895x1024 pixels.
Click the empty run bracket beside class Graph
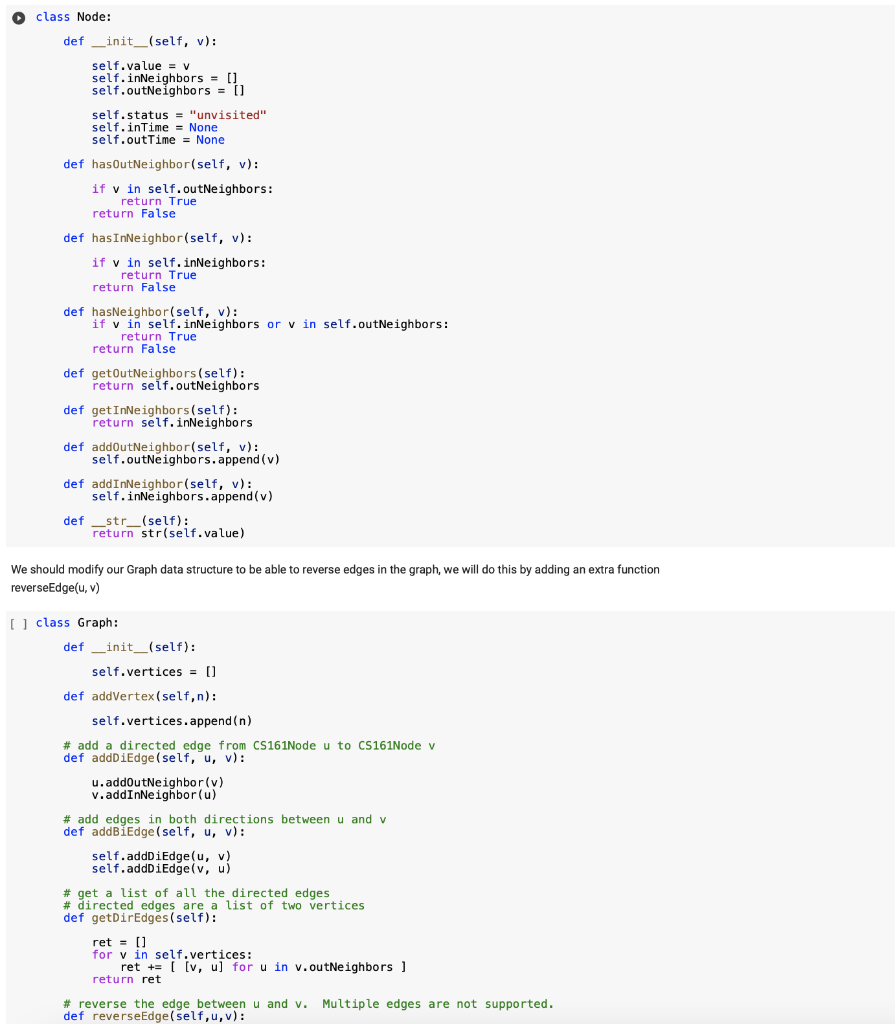click(19, 624)
